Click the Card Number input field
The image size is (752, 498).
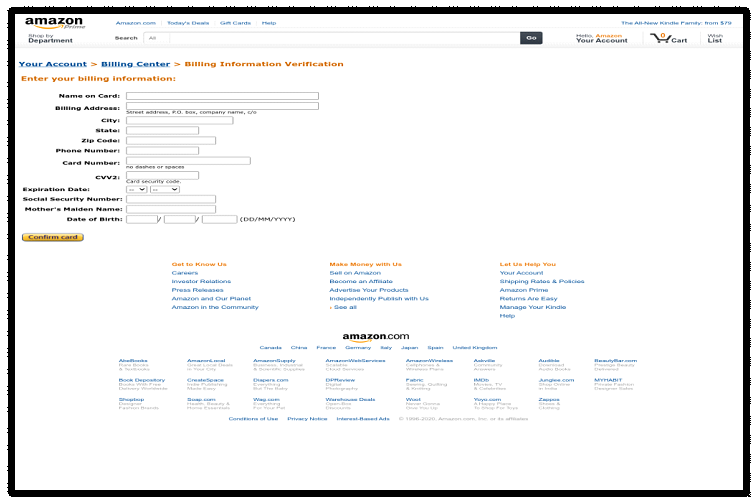[188, 161]
